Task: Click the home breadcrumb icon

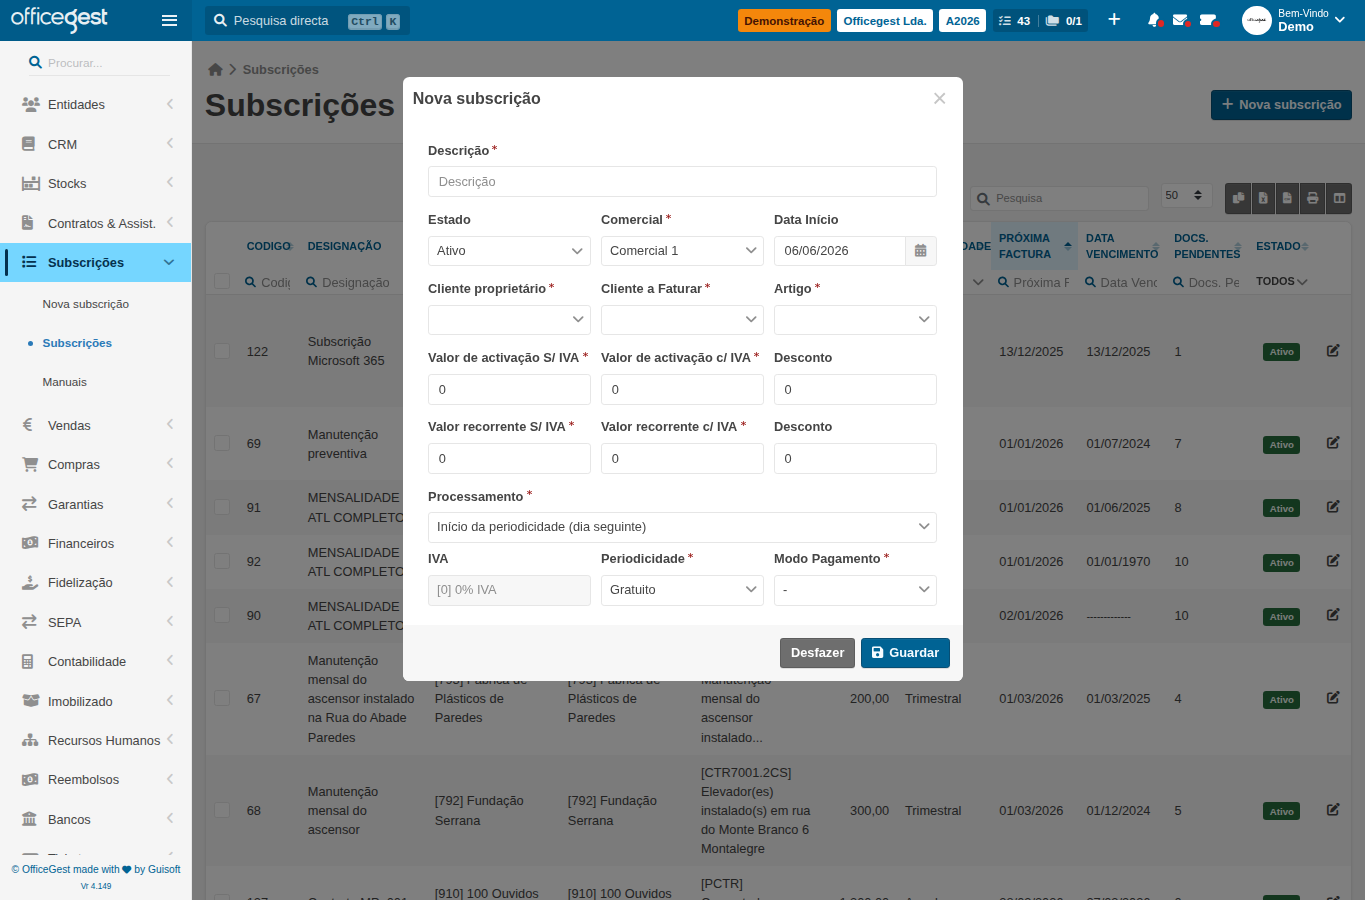Action: (x=215, y=69)
